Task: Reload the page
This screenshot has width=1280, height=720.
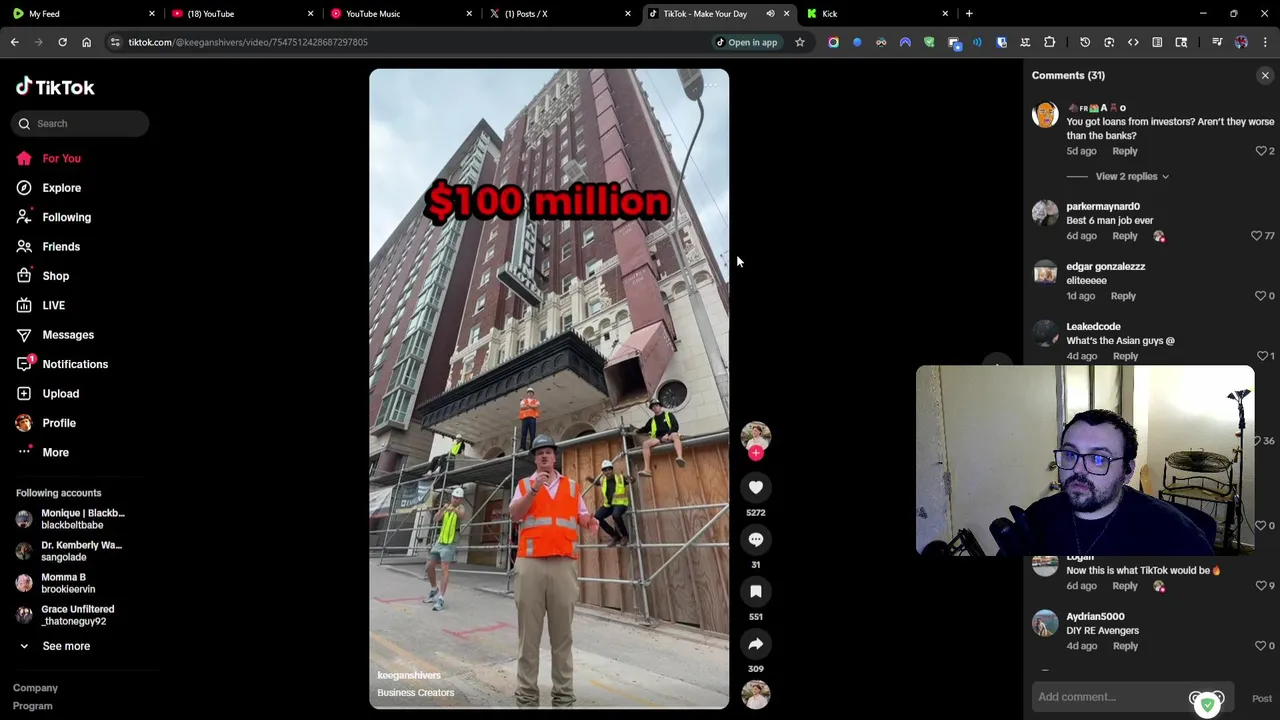Action: [62, 42]
